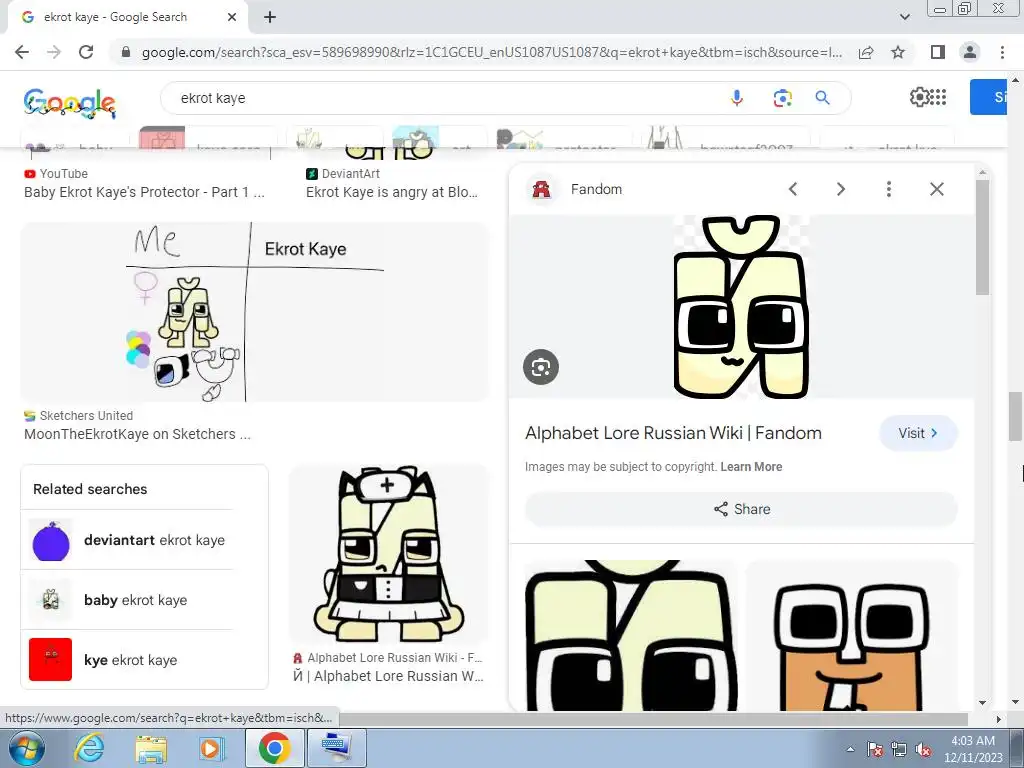Viewport: 1024px width, 768px height.
Task: Open Windows Media Player from taskbar
Action: (x=212, y=748)
